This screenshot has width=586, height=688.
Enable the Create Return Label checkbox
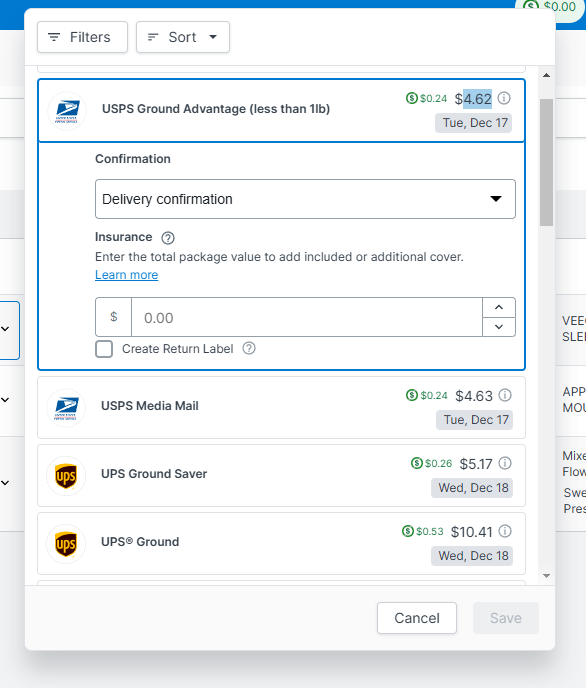coord(104,349)
